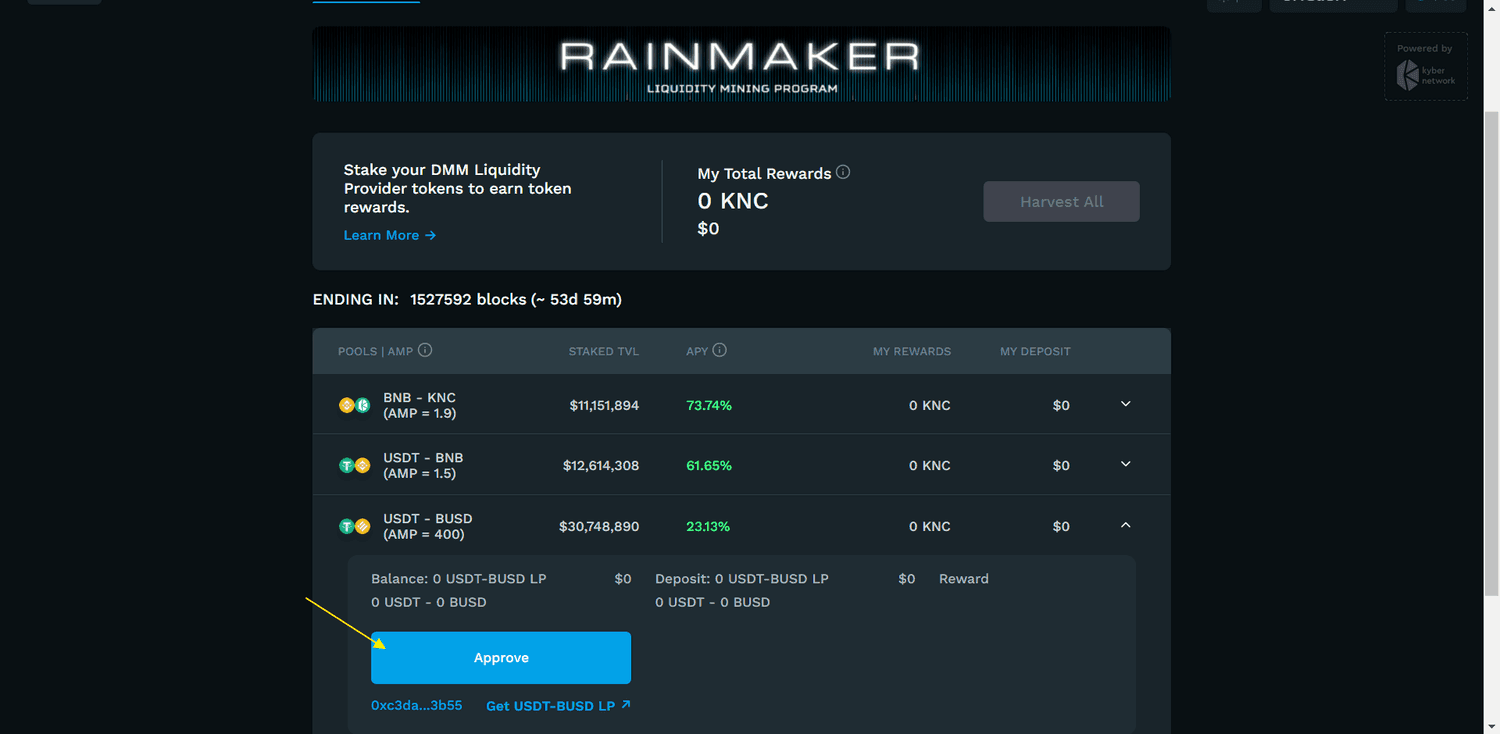Click the 61.65% APY value
1500x734 pixels.
[709, 466]
